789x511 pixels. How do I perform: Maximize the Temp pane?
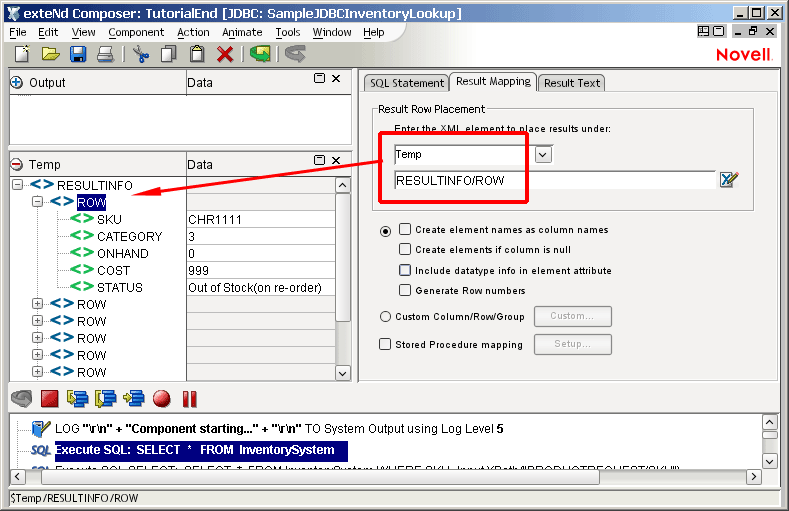pyautogui.click(x=320, y=160)
